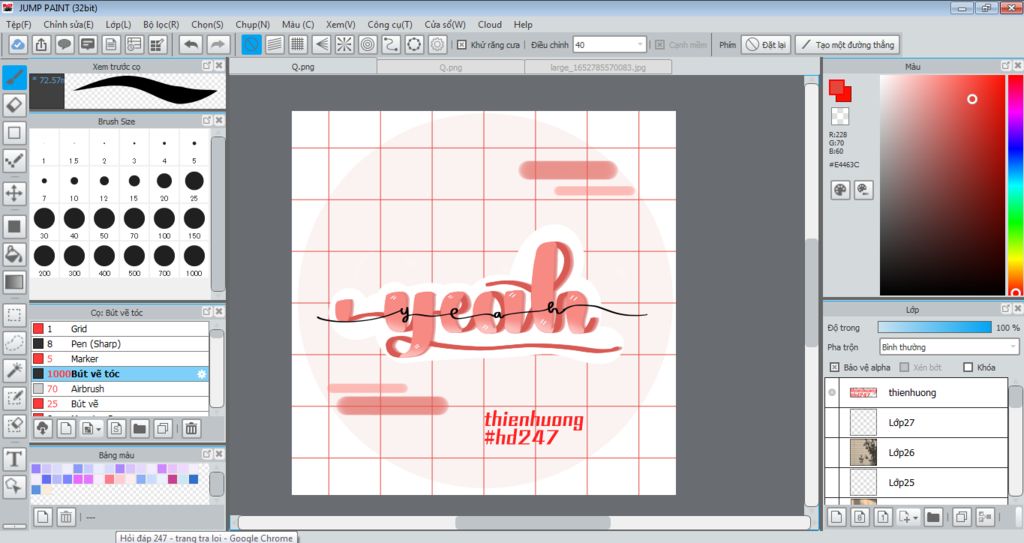Click the Undo arrow in toolbar

click(191, 44)
